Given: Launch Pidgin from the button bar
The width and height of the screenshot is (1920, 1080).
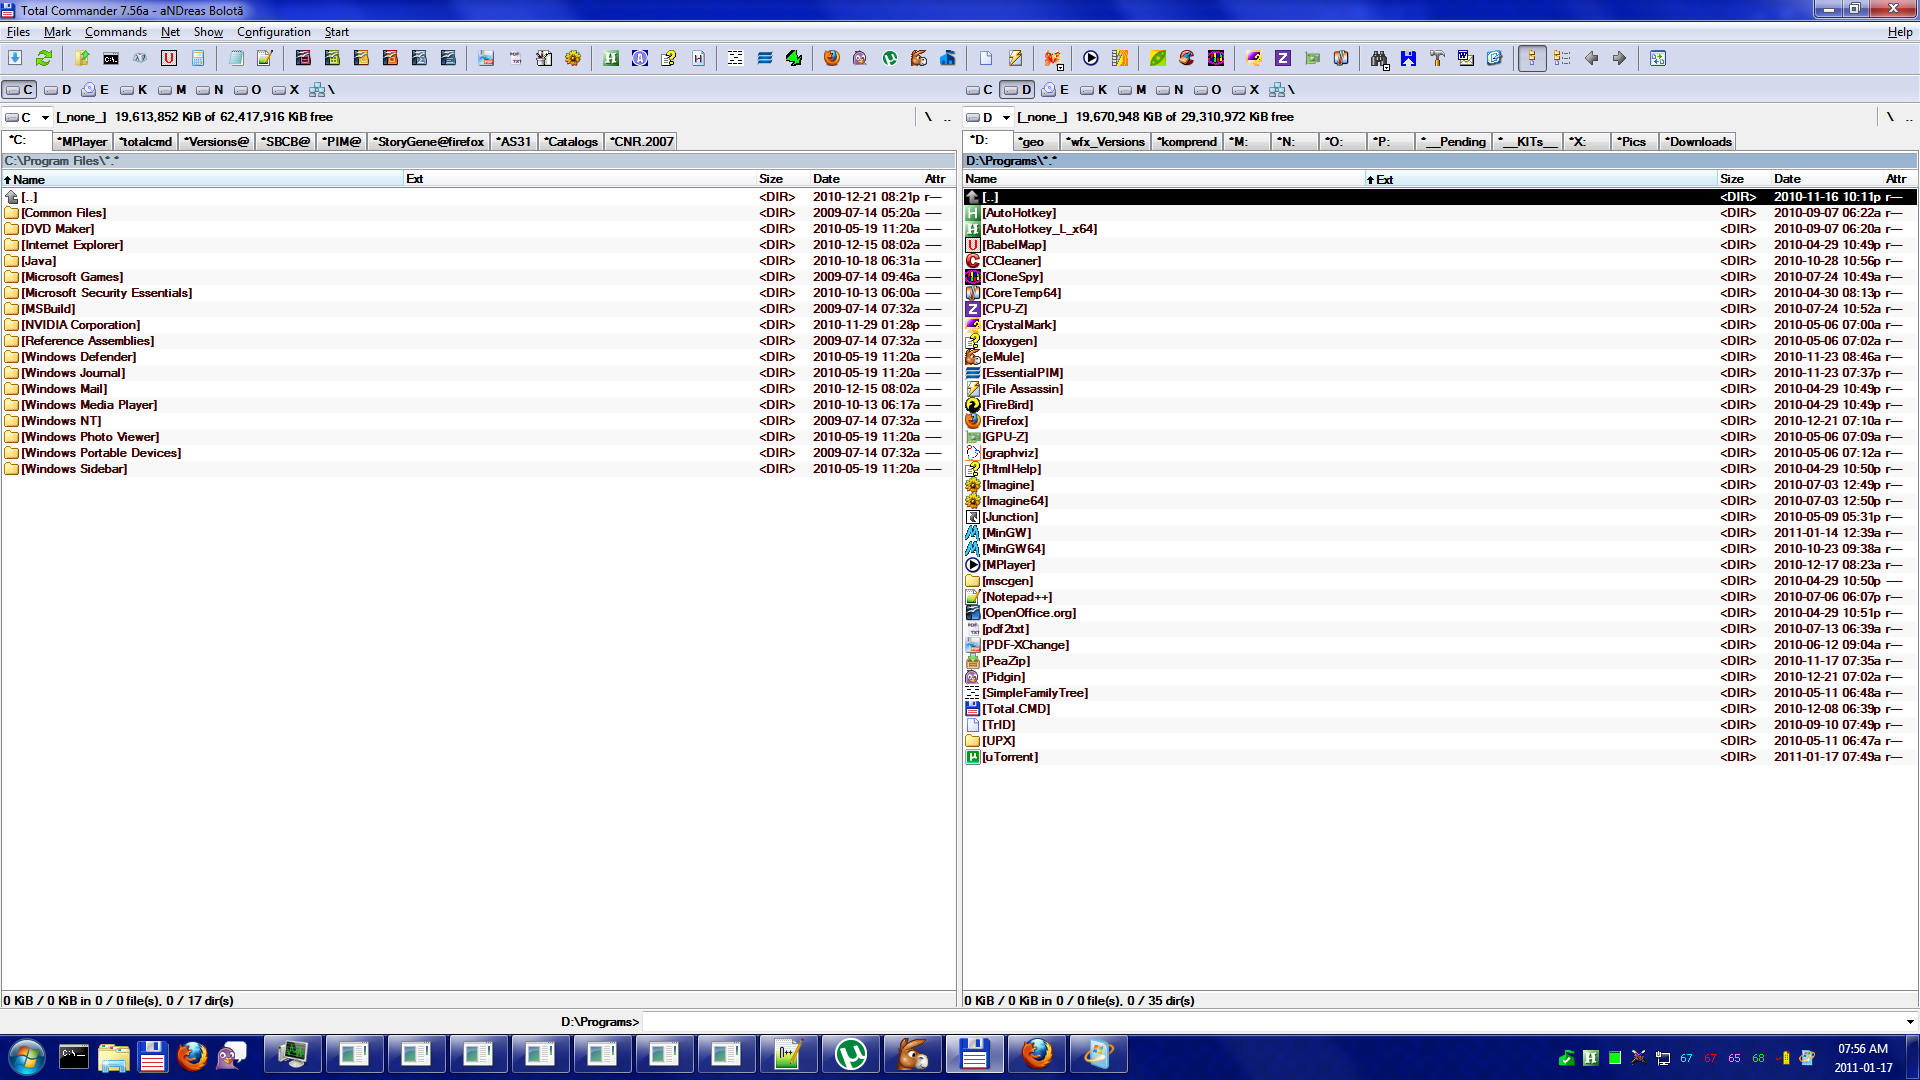Looking at the screenshot, I should pos(860,58).
